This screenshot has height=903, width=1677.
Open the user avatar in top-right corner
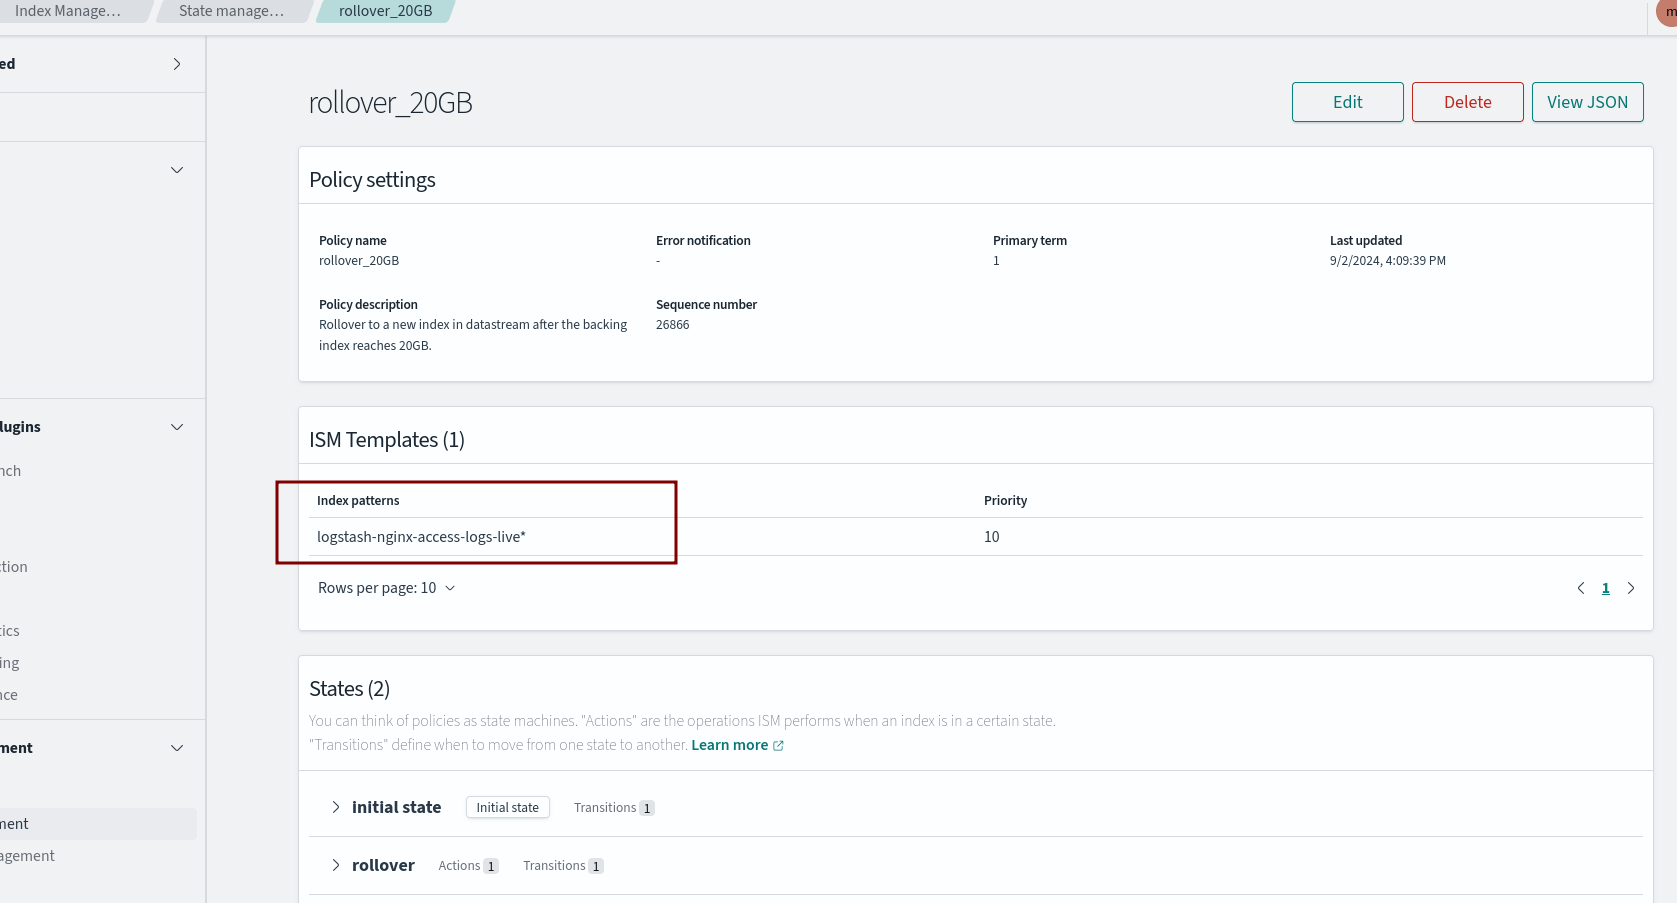pyautogui.click(x=1668, y=11)
